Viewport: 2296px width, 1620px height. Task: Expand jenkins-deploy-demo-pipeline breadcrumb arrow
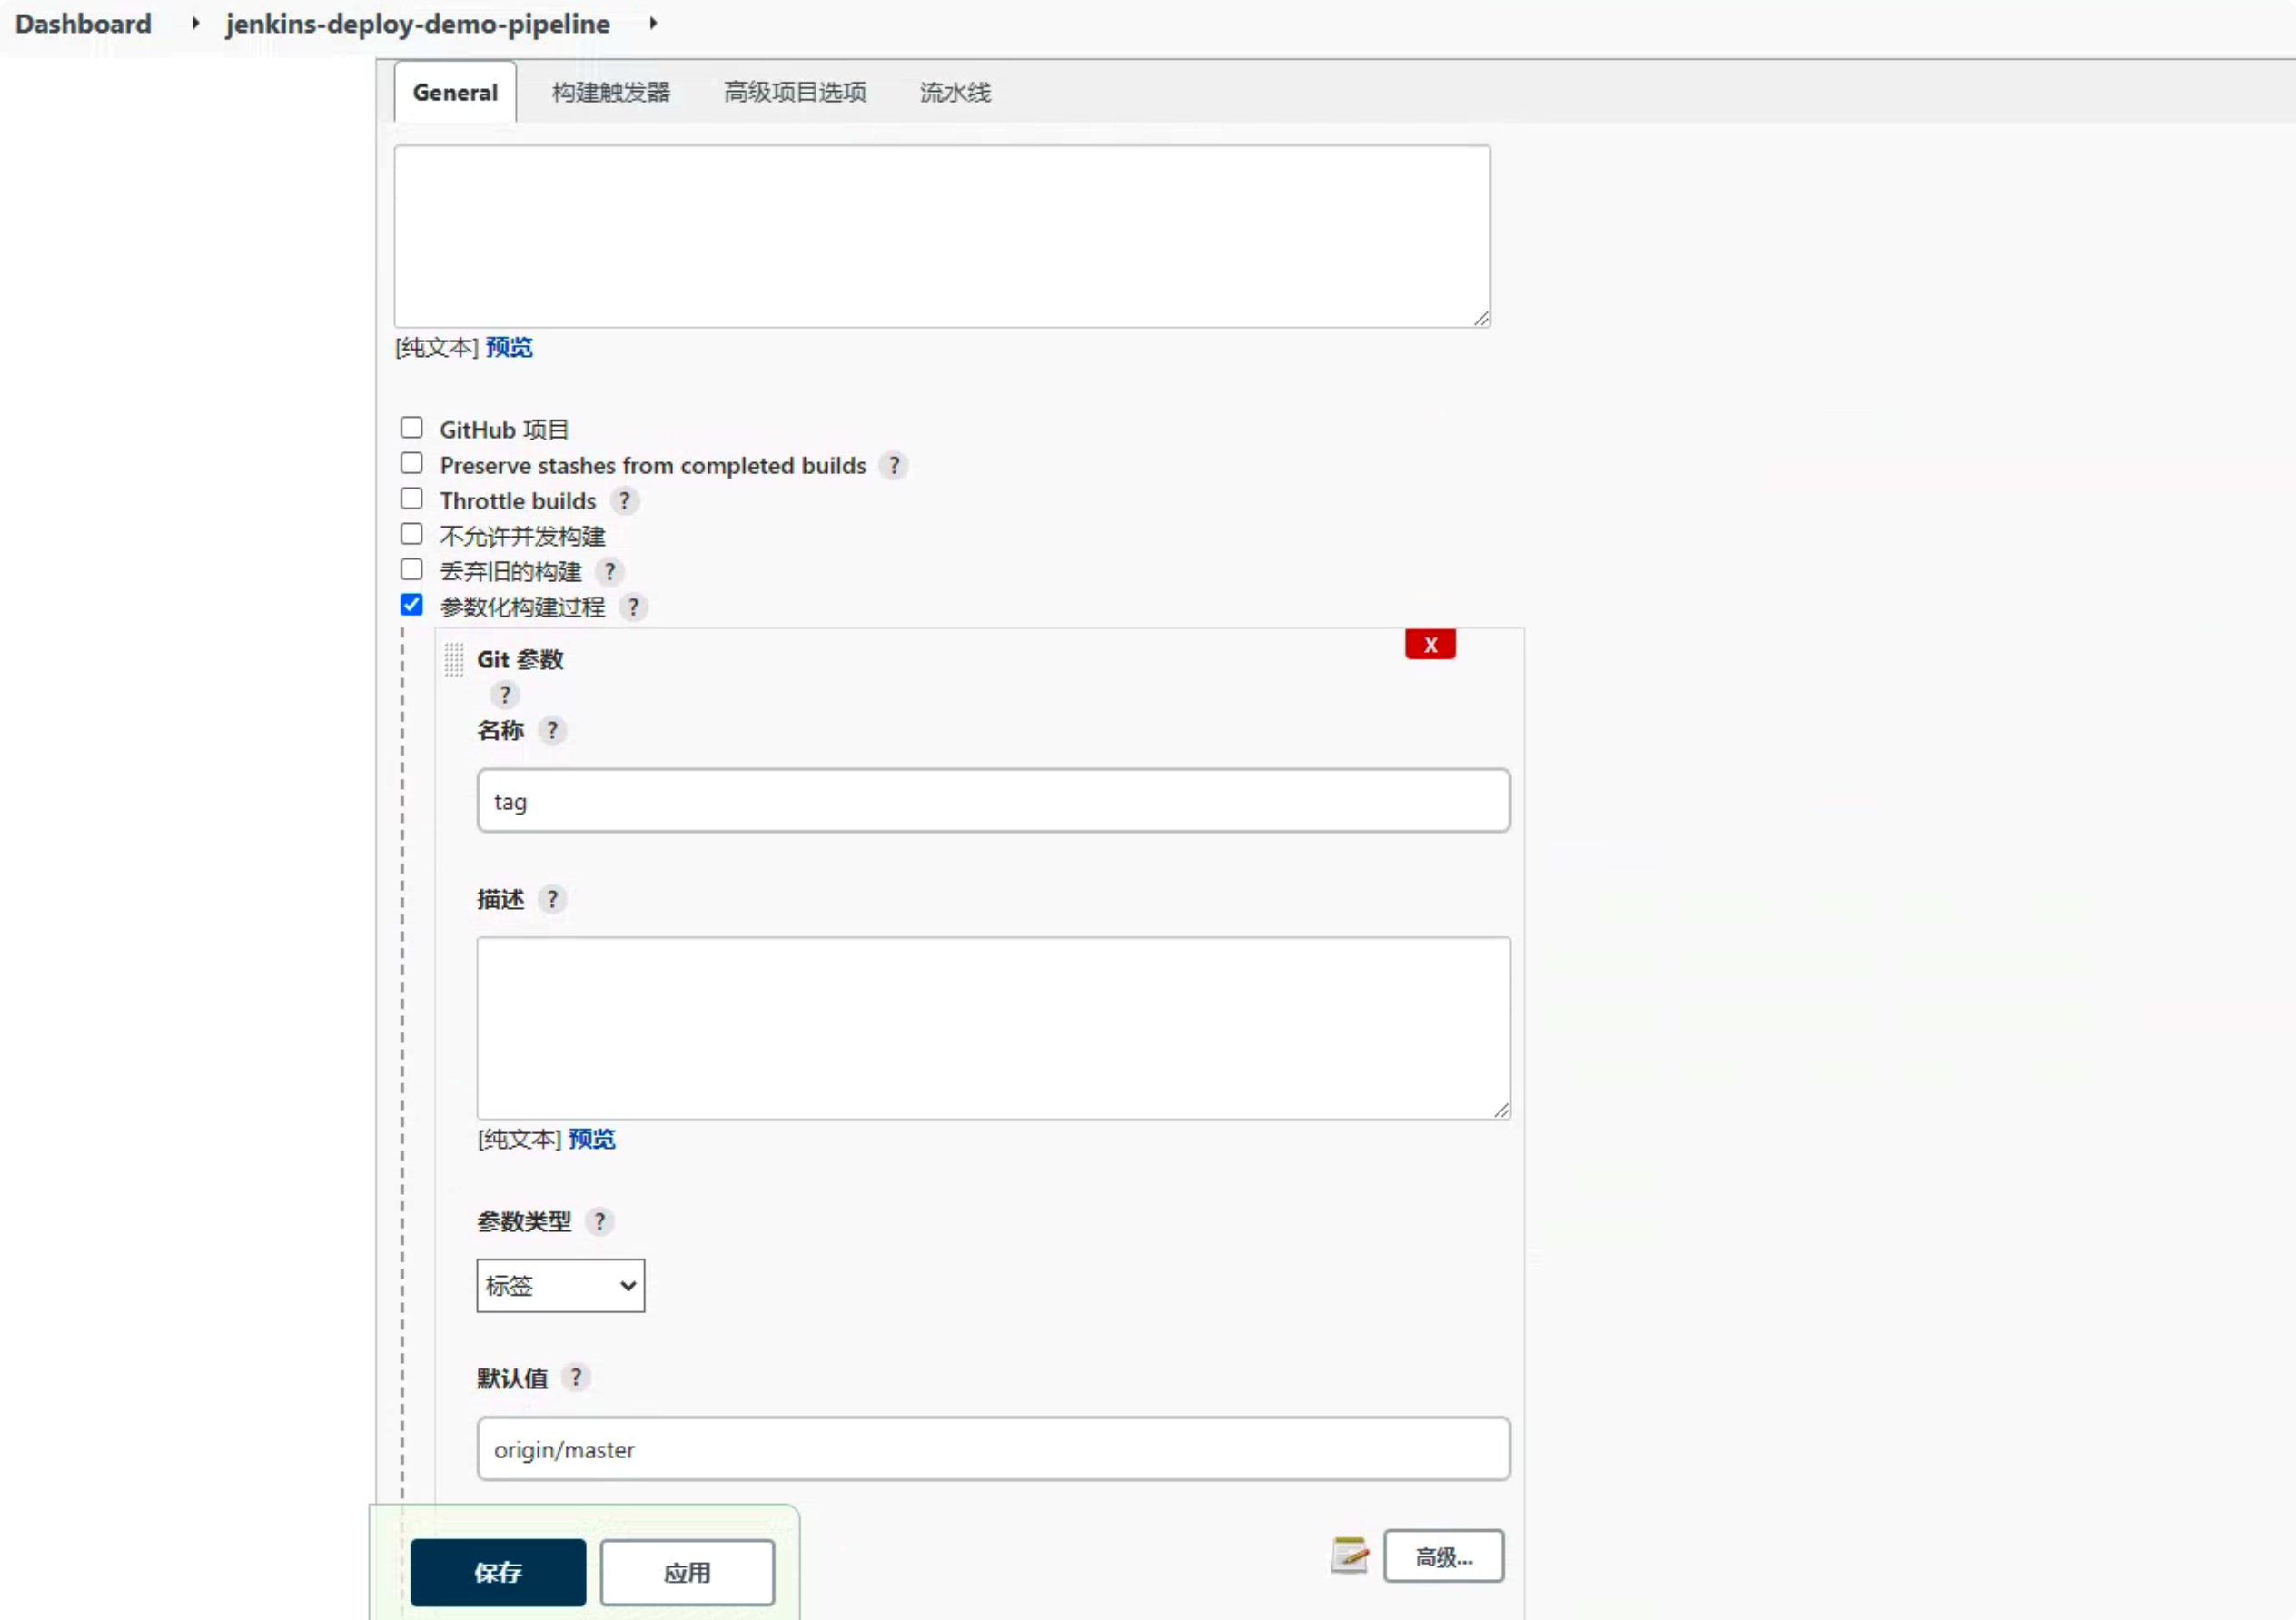click(653, 23)
